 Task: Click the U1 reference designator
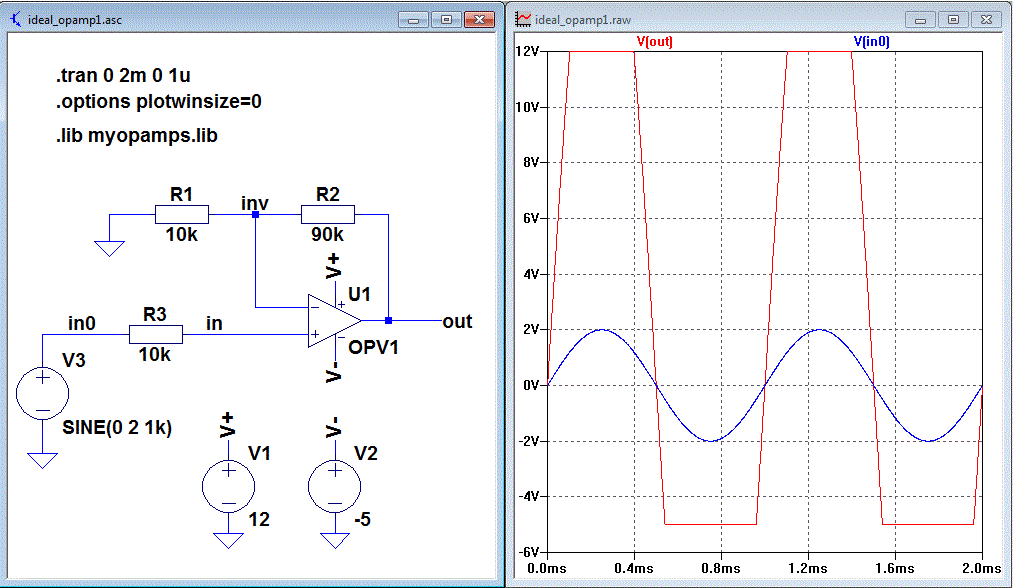point(359,295)
